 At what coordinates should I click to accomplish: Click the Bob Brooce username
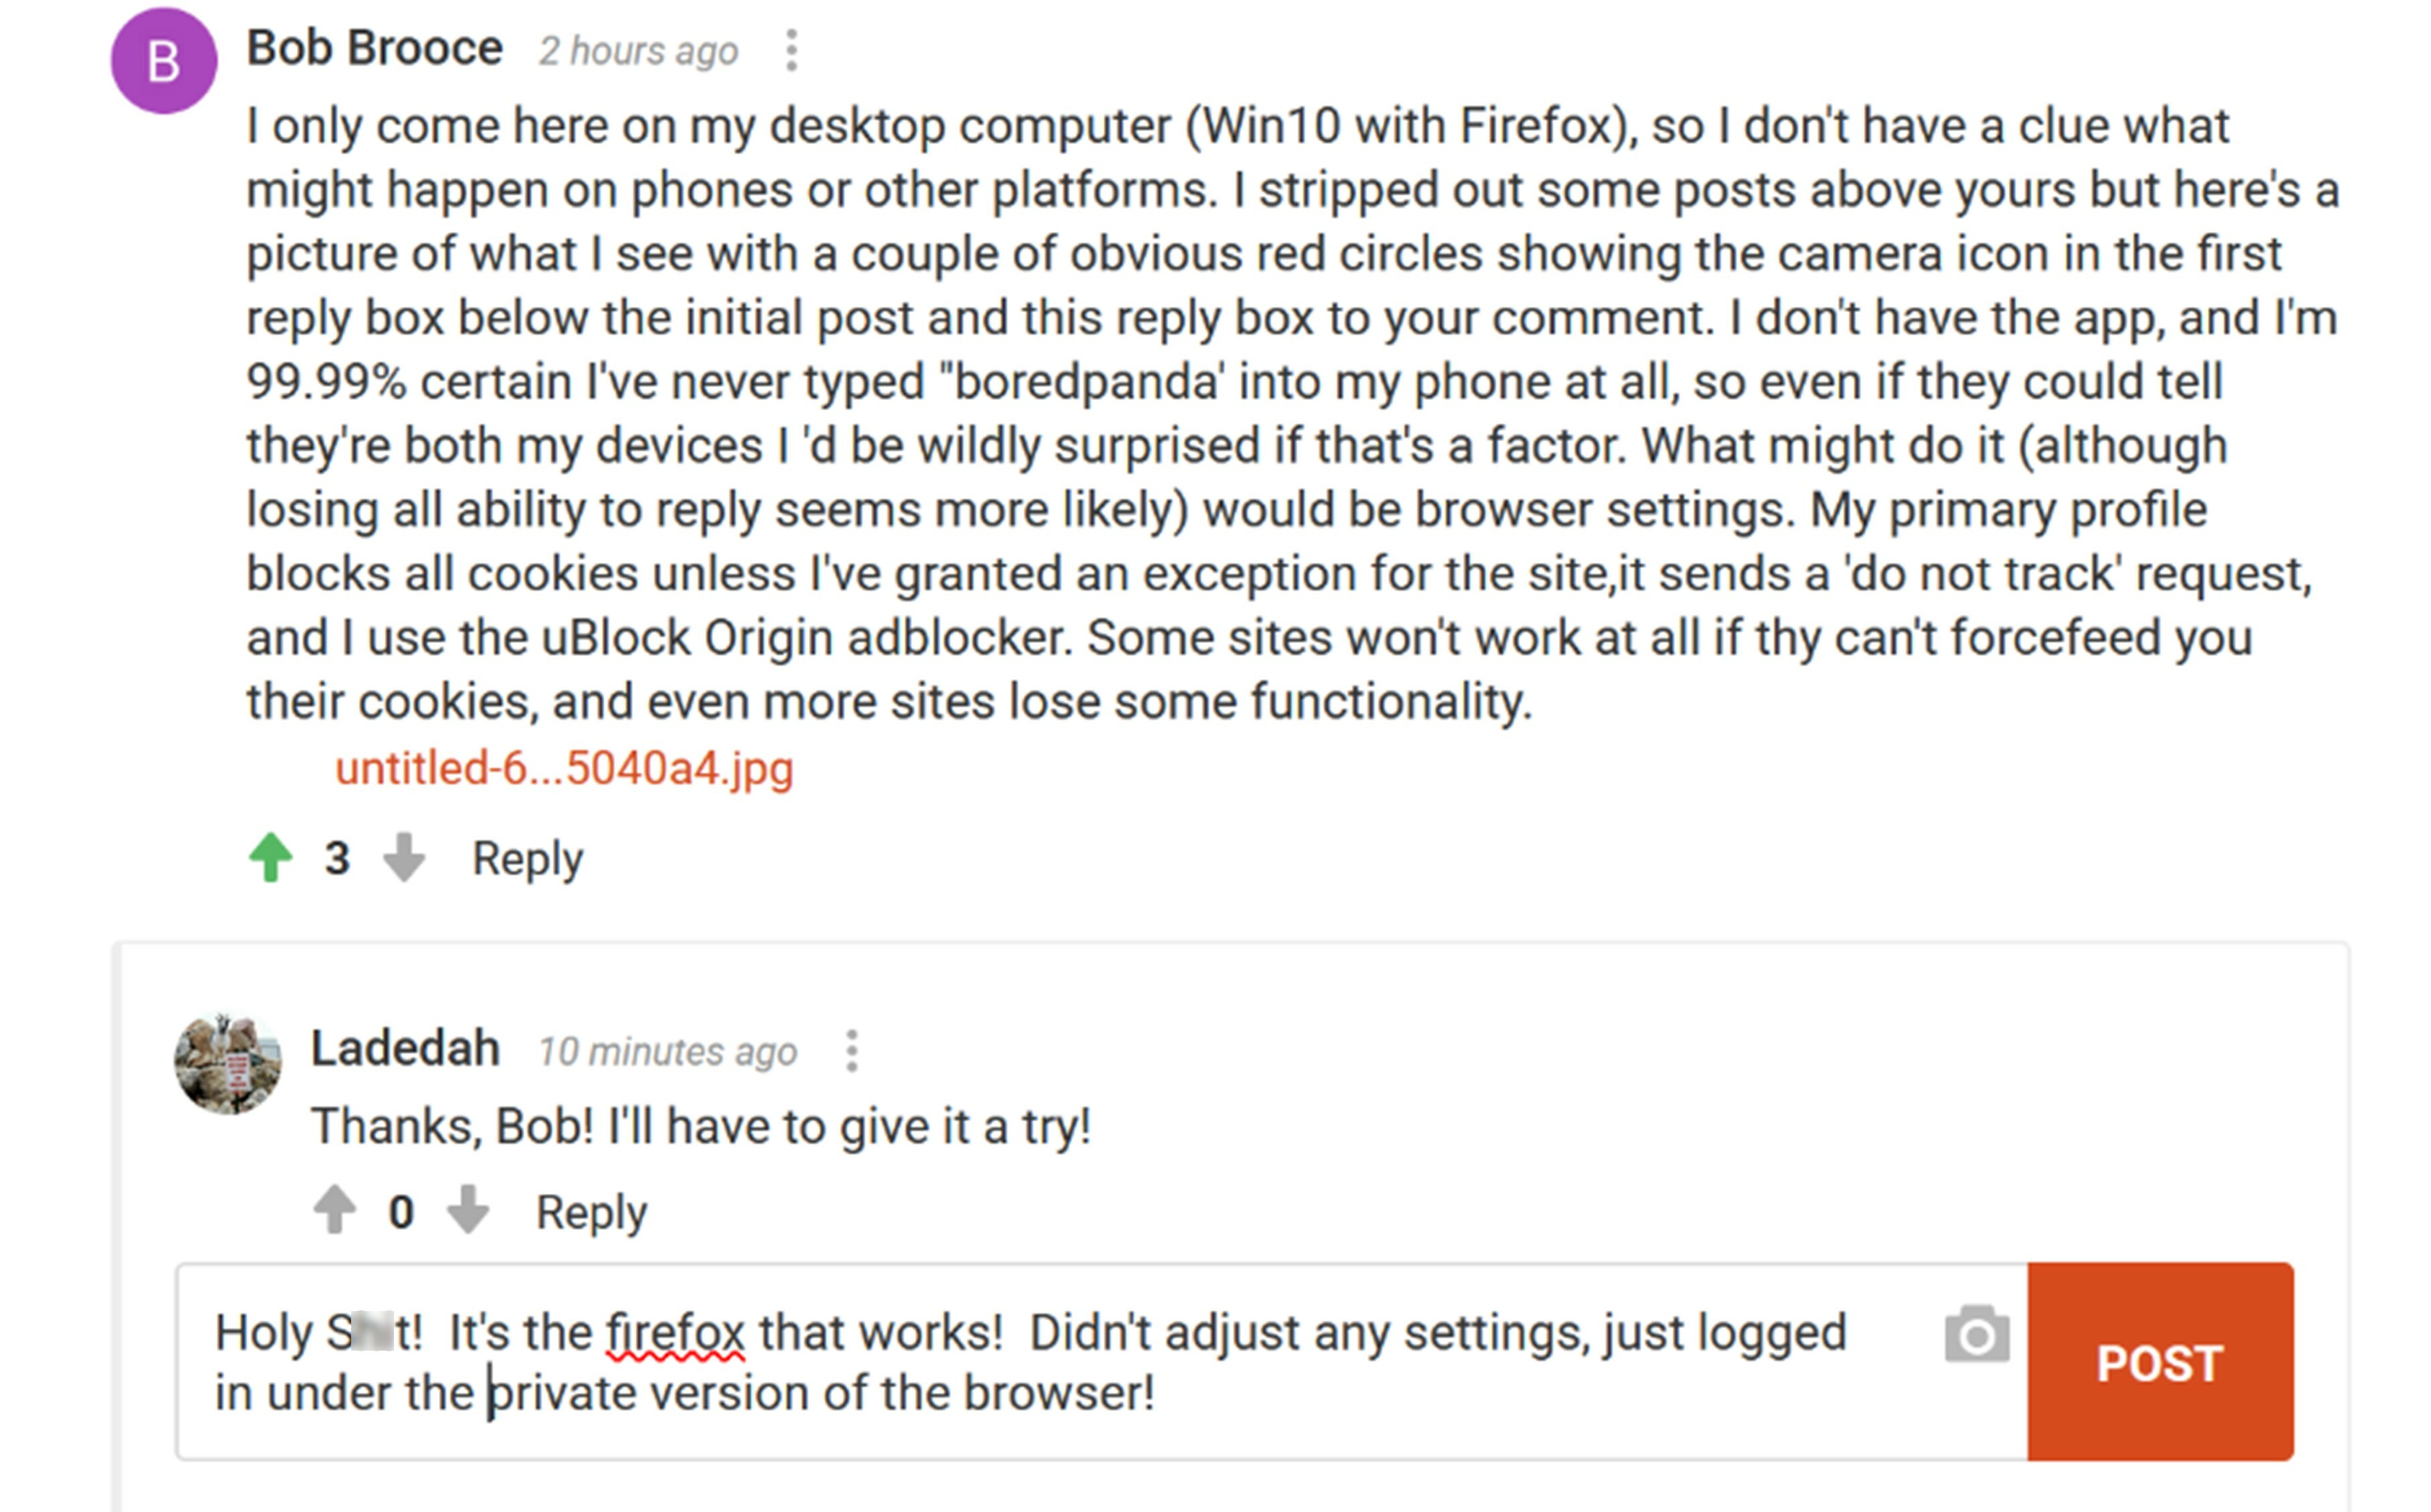[x=375, y=48]
